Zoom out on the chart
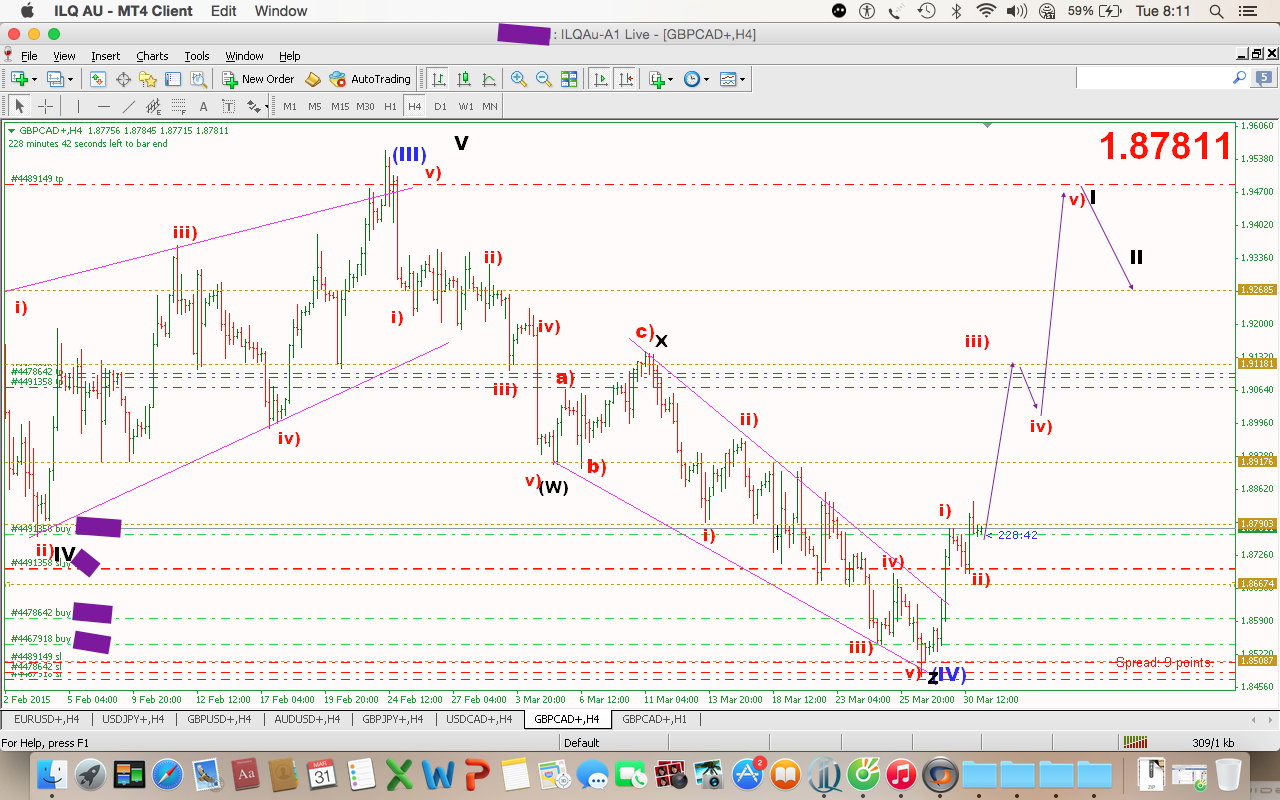The image size is (1280, 800). click(x=544, y=79)
